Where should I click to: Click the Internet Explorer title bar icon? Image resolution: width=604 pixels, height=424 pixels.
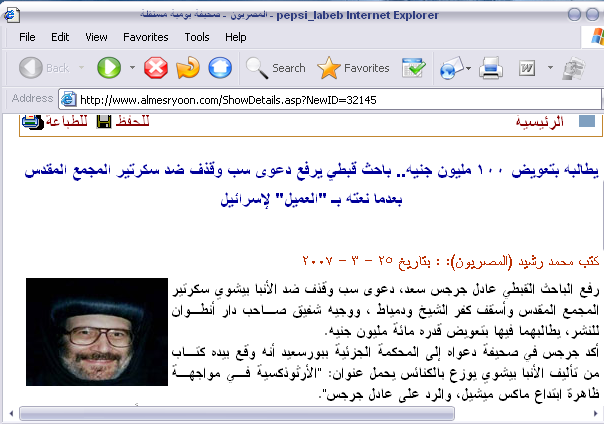11,15
